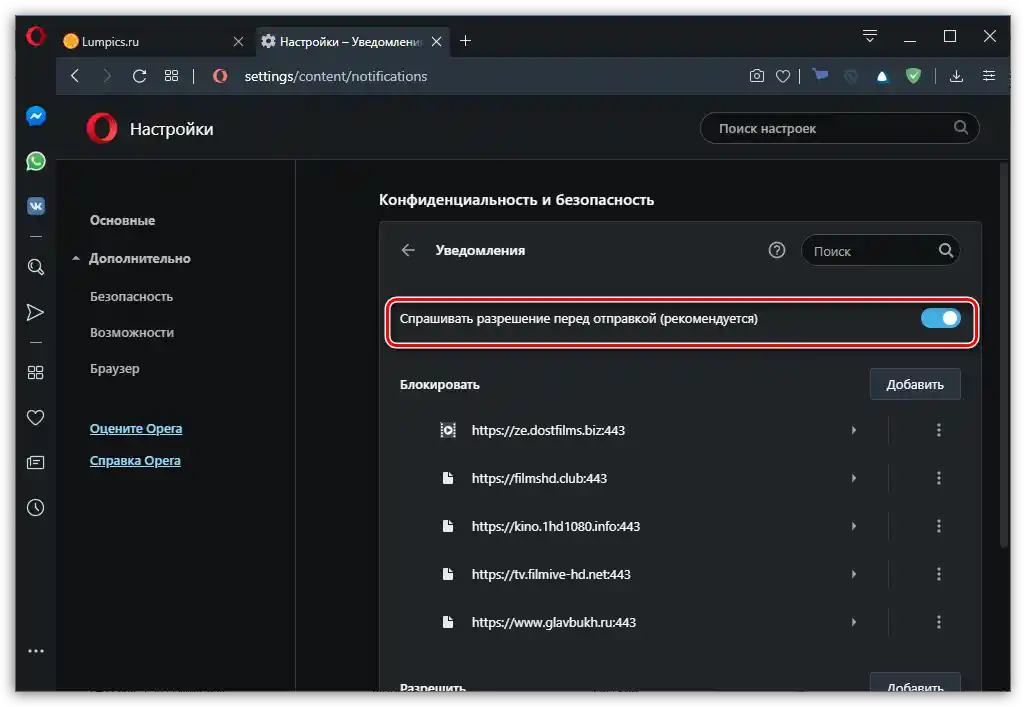Expand details for filmshd.club entry
The width and height of the screenshot is (1026, 707).
[853, 478]
